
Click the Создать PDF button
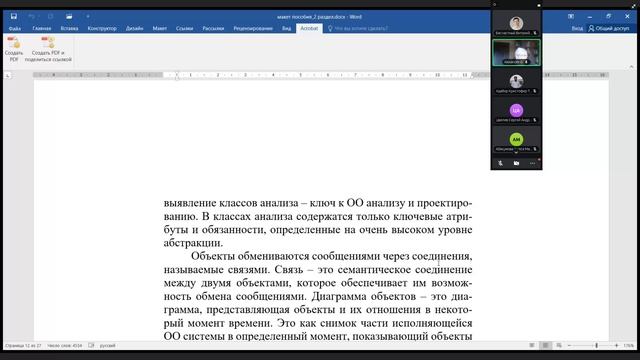click(x=14, y=49)
